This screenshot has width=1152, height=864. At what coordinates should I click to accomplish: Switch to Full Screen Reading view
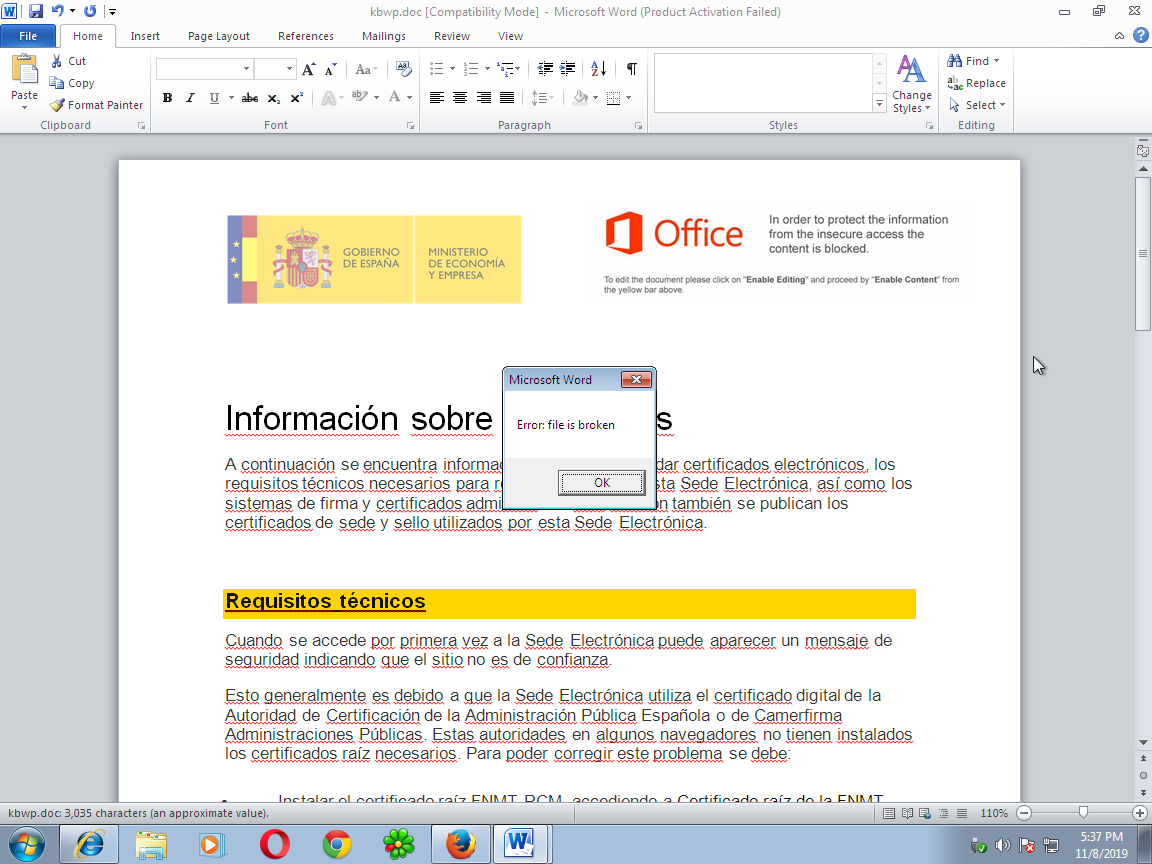907,813
